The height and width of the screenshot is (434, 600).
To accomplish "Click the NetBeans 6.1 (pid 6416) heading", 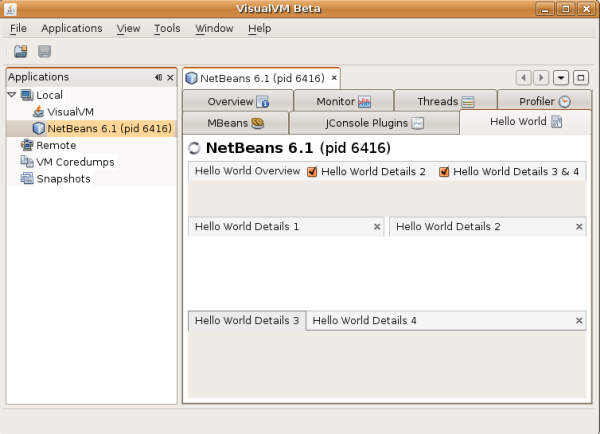I will pyautogui.click(x=298, y=148).
